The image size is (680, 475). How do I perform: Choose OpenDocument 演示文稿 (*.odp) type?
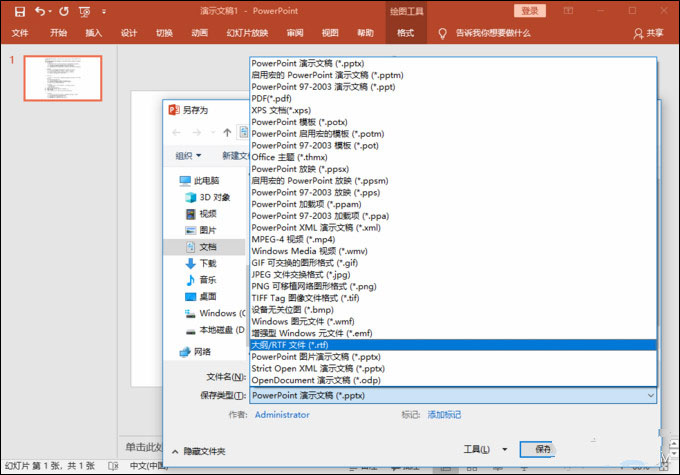coord(453,380)
